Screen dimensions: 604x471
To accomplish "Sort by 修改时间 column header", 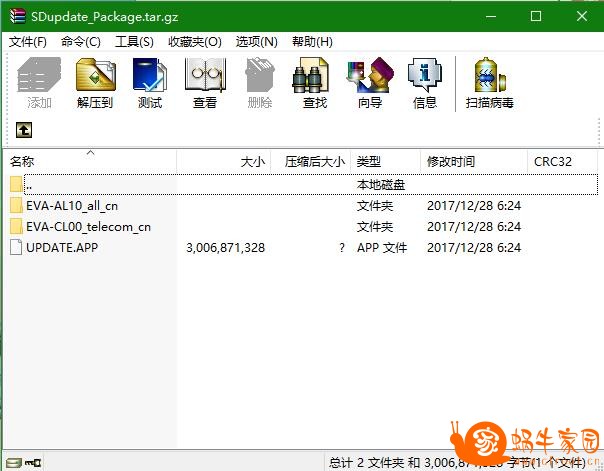I will (474, 161).
